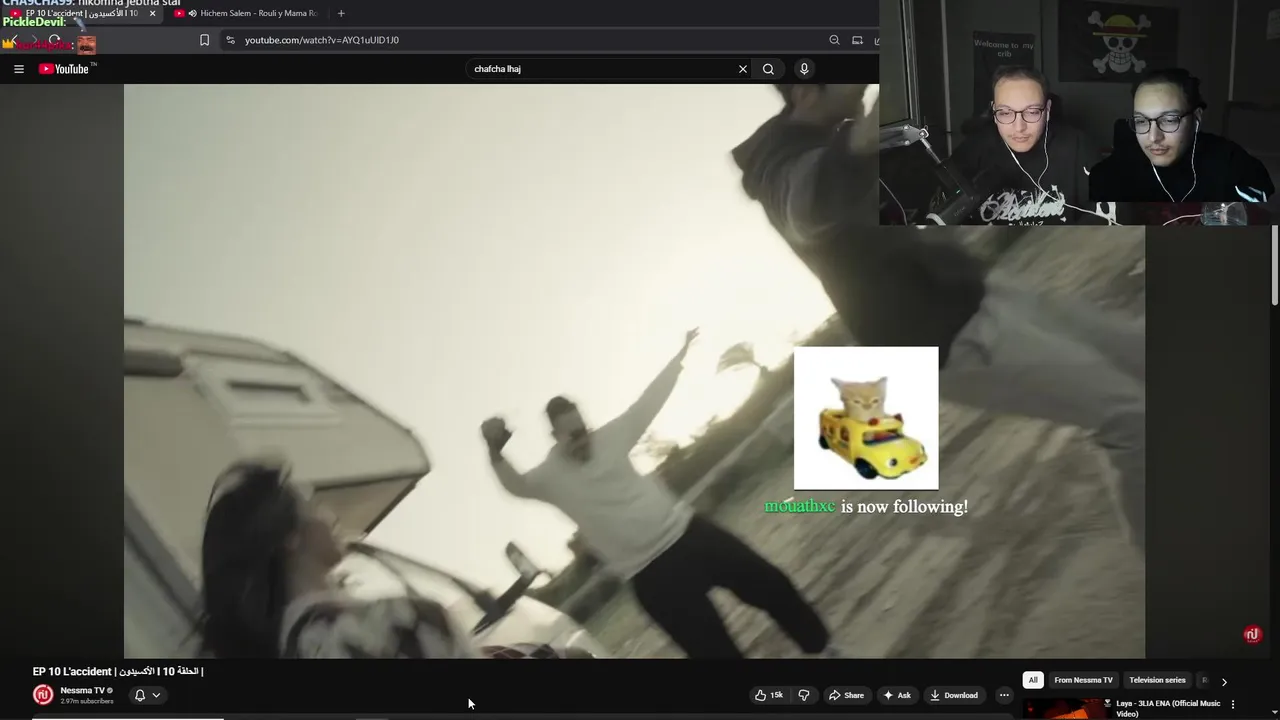Click the 'PickleDevil:' chat username

(x=34, y=22)
